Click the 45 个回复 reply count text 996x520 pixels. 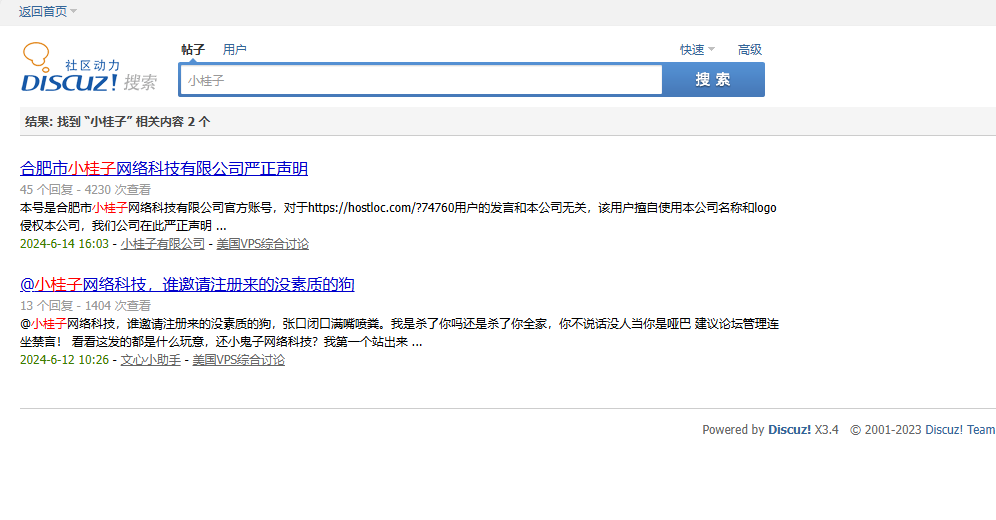[46, 190]
